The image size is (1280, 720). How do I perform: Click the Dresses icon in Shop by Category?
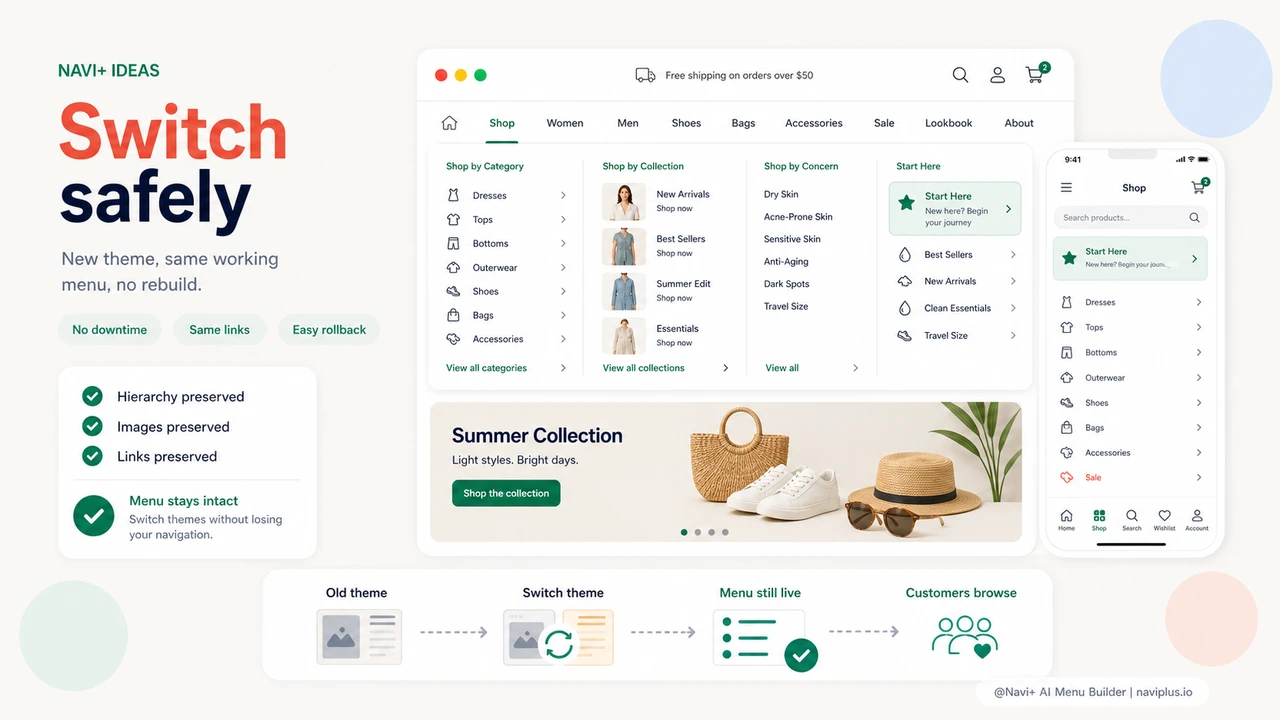pos(453,195)
